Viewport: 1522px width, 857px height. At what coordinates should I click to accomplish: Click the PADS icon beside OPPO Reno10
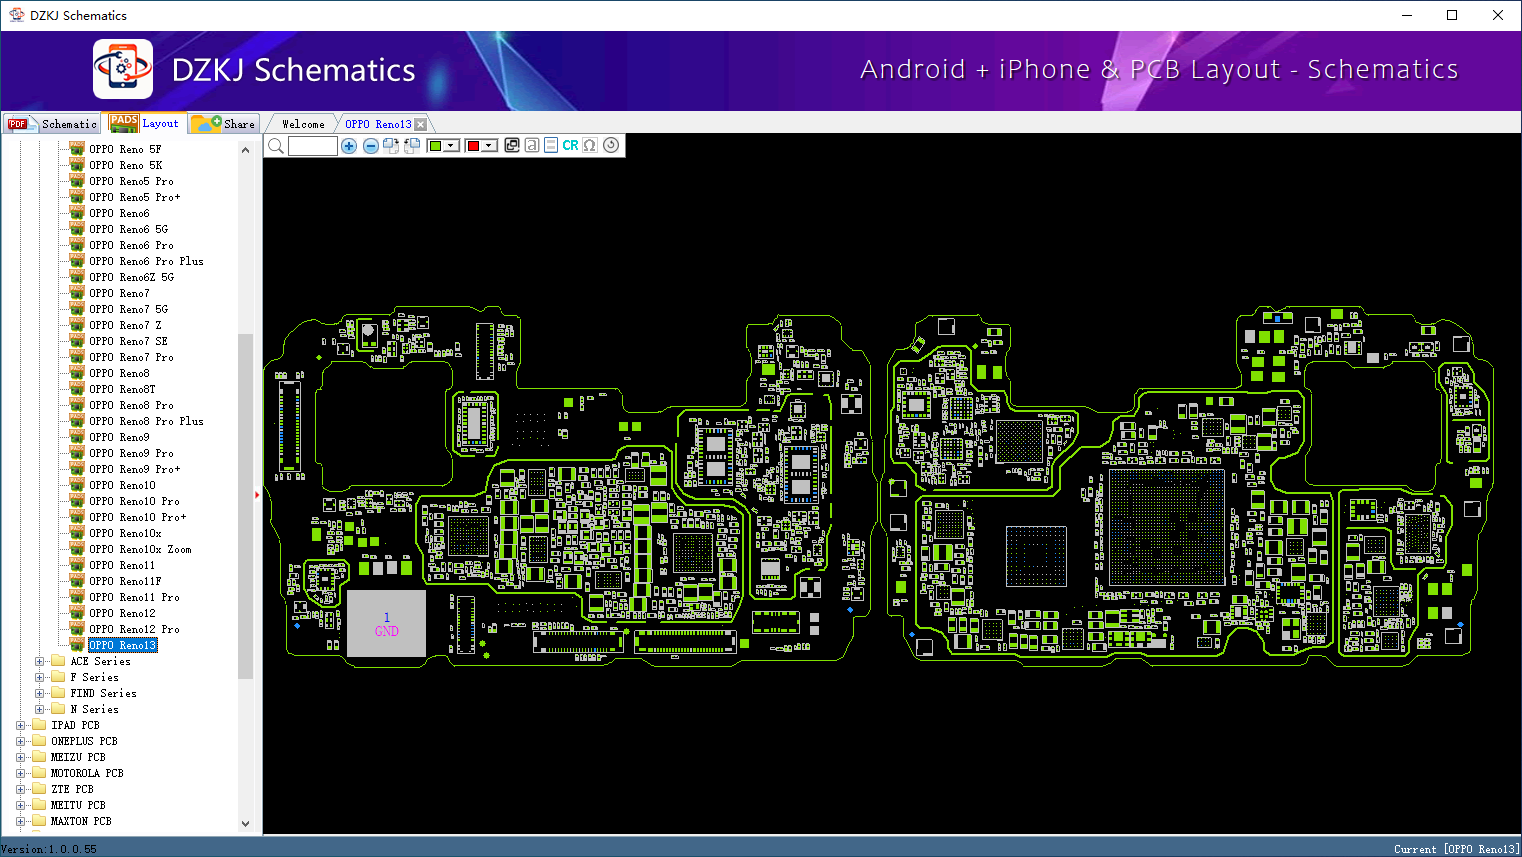(77, 484)
